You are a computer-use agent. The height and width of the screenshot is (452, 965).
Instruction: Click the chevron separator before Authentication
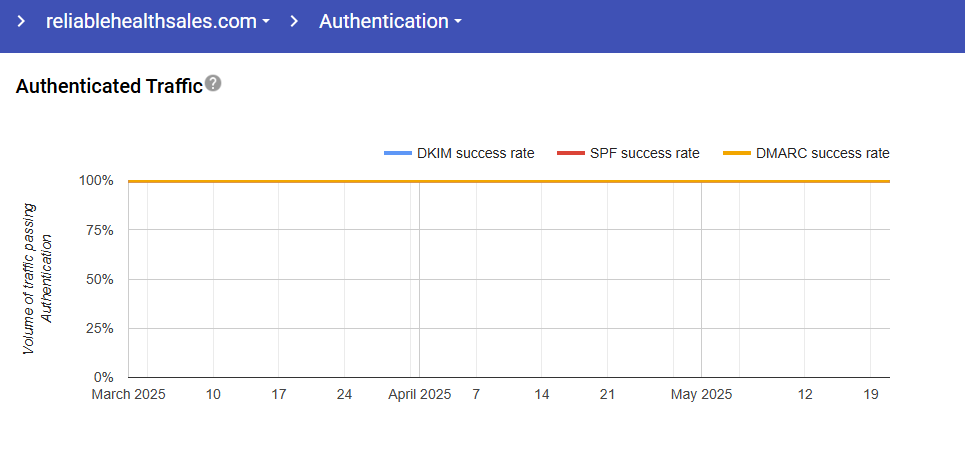pos(294,21)
